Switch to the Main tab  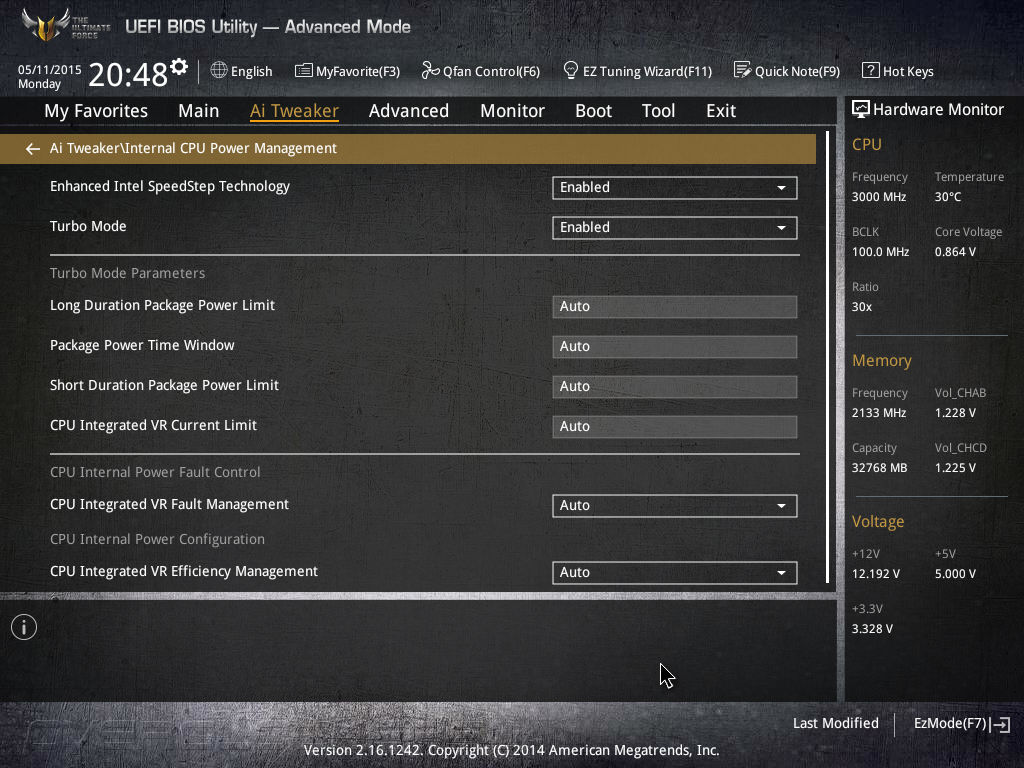click(x=199, y=111)
